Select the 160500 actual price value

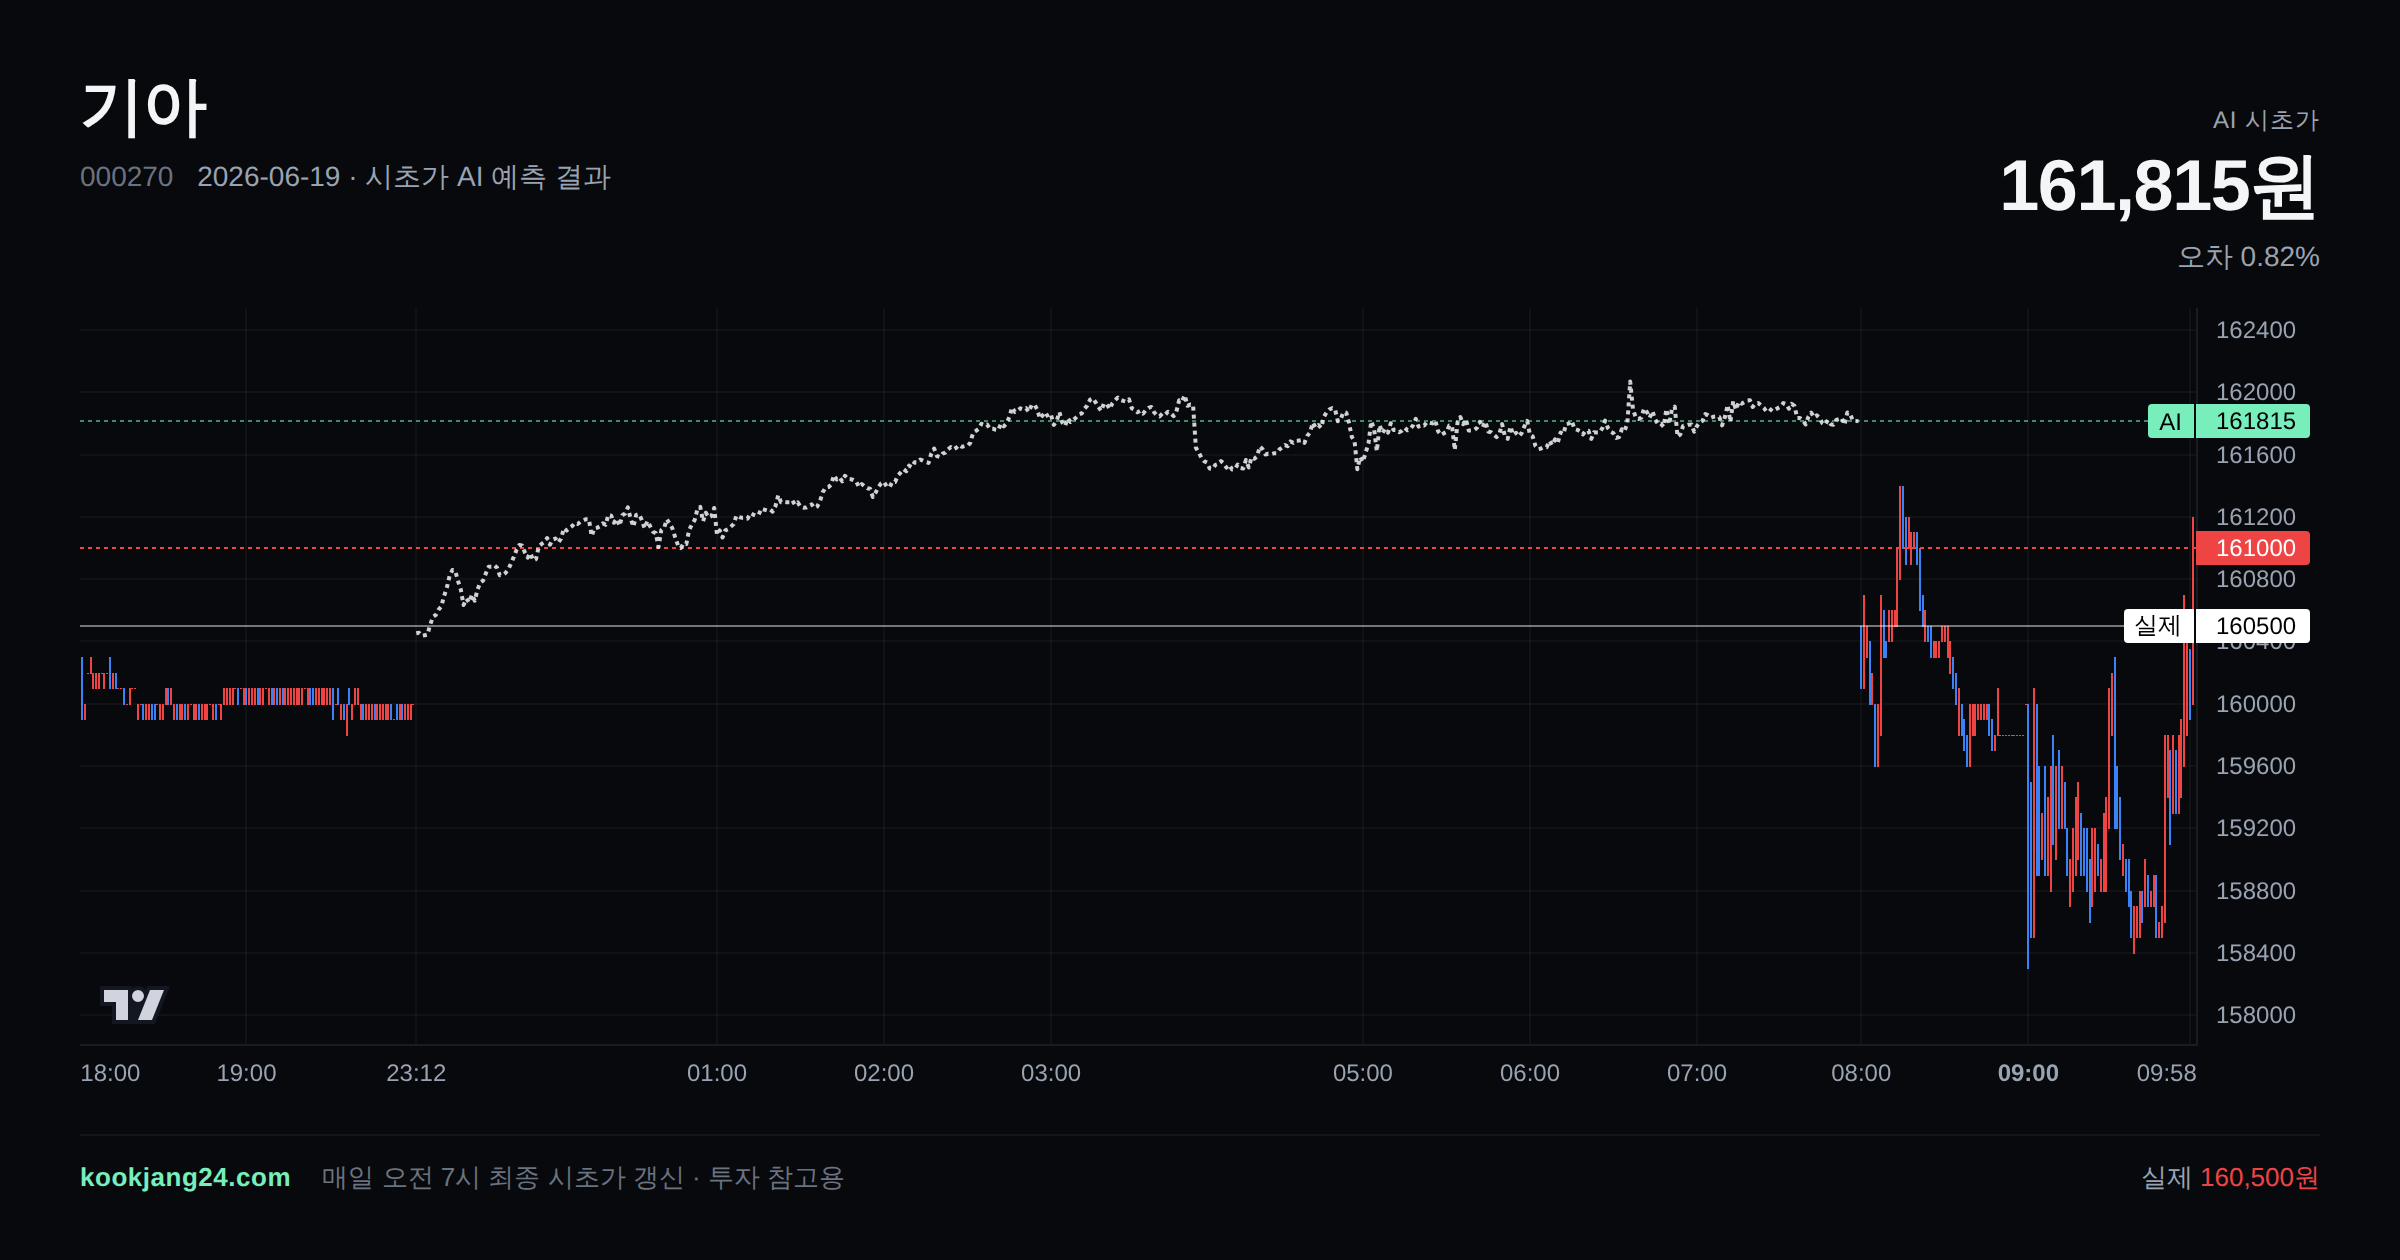click(2254, 626)
